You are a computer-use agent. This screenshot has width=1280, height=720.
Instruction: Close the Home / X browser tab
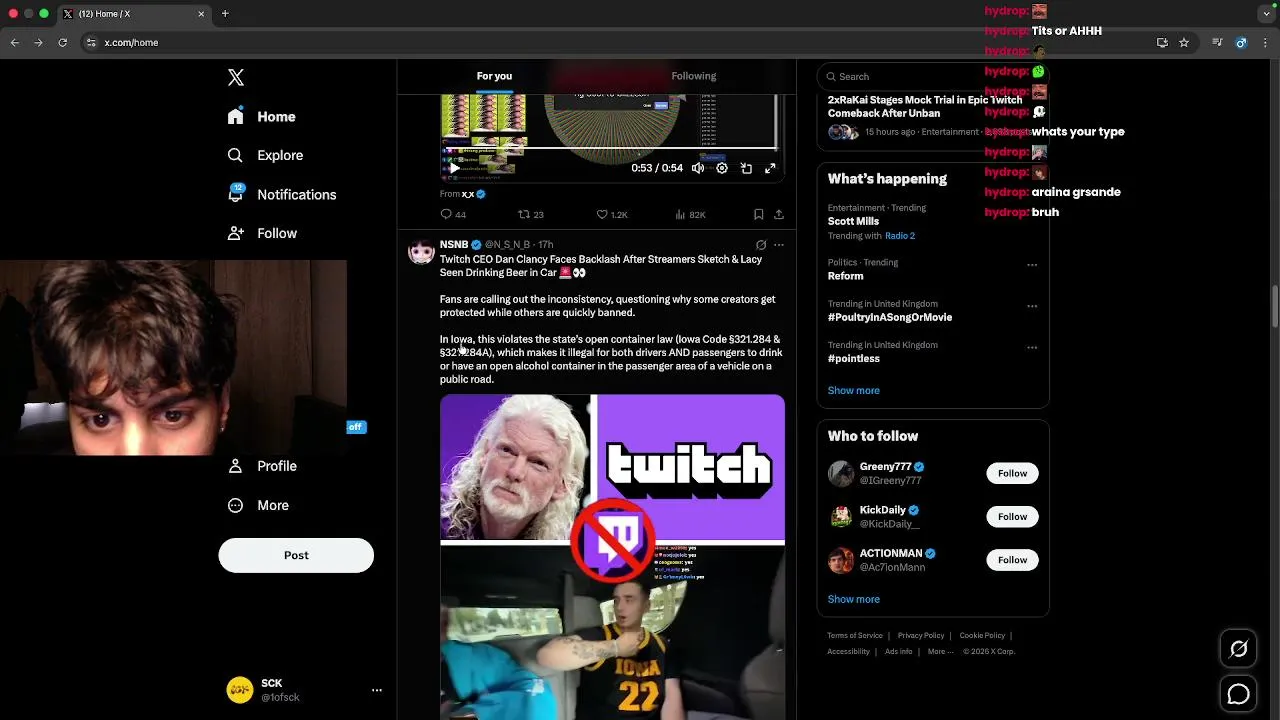[201, 14]
